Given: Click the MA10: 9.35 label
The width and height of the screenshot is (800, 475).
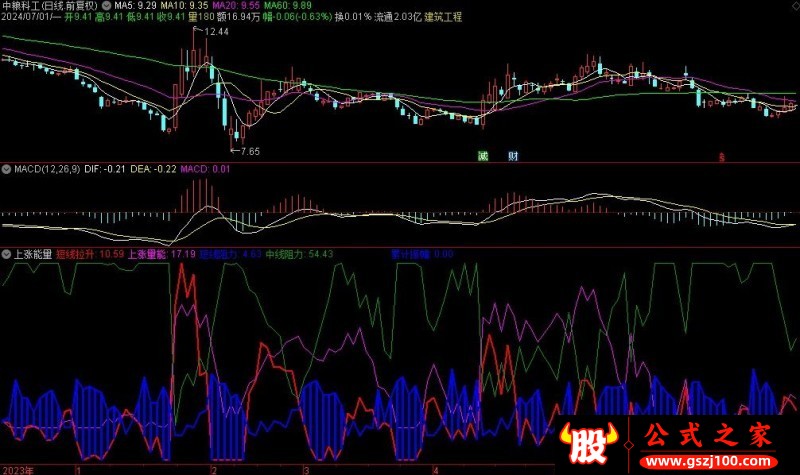Looking at the screenshot, I should click(x=184, y=6).
